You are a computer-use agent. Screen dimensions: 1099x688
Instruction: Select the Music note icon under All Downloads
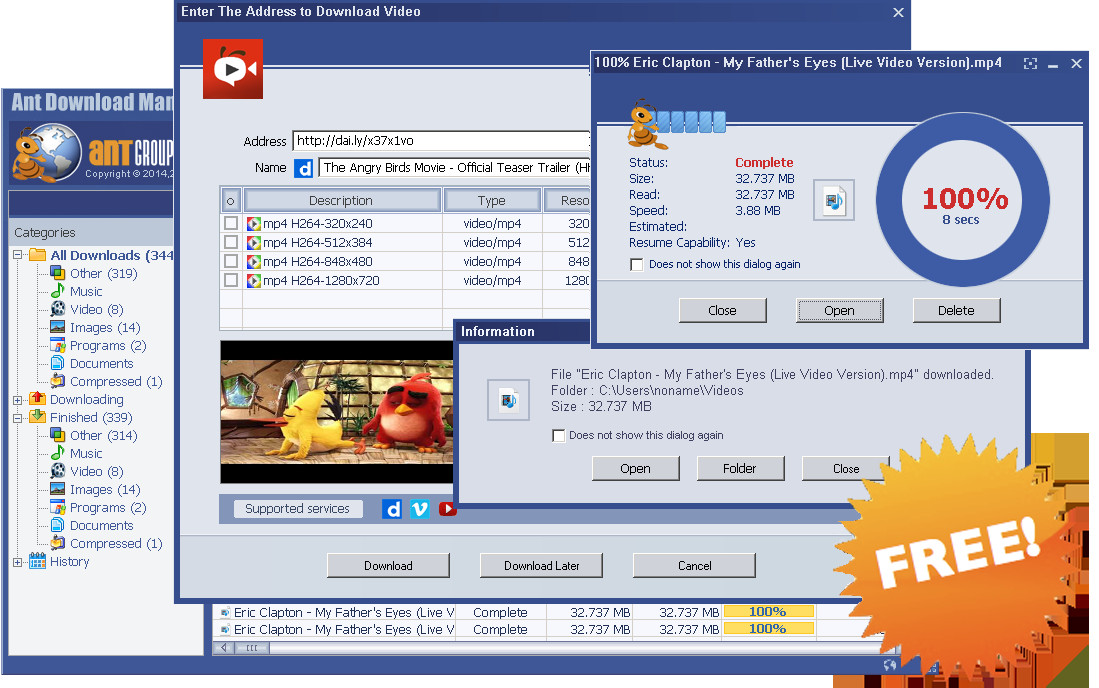pyautogui.click(x=57, y=291)
